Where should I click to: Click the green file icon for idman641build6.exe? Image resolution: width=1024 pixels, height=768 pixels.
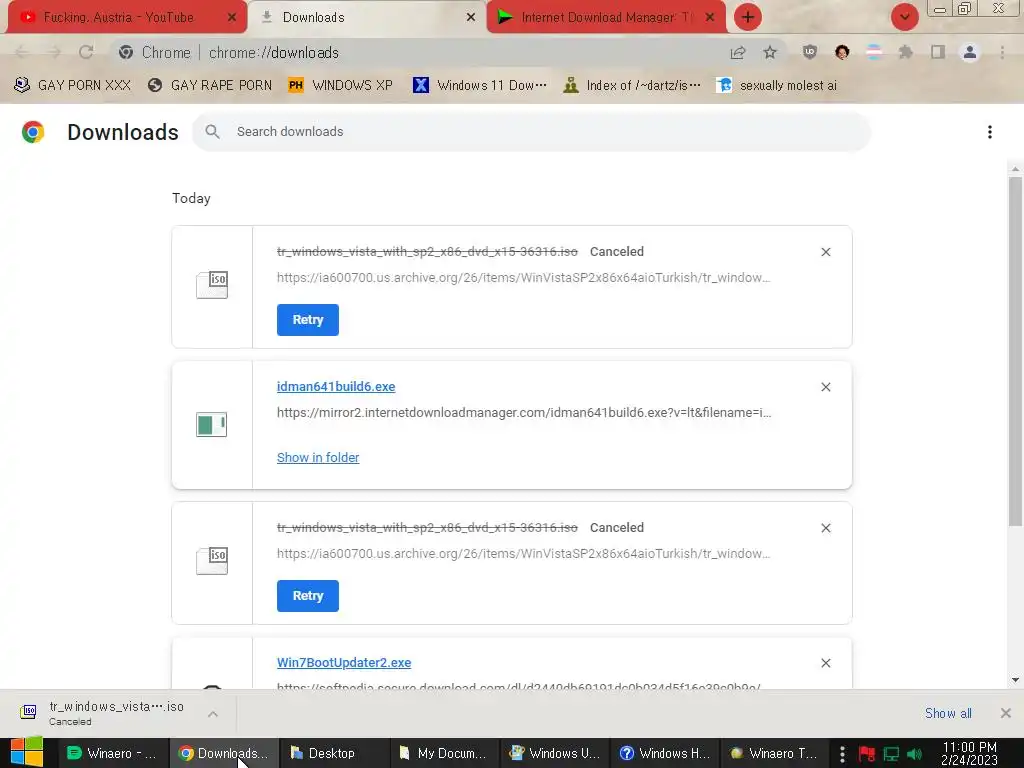pyautogui.click(x=212, y=424)
